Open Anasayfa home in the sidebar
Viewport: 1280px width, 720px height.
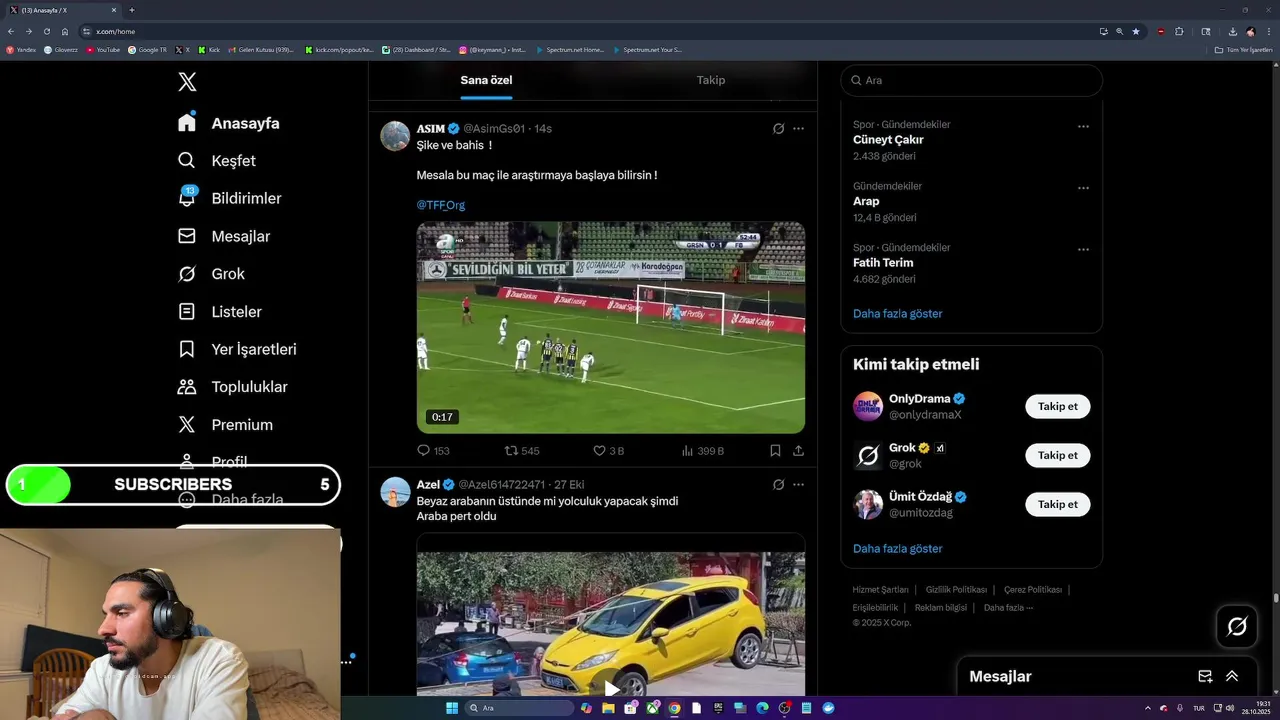coord(229,123)
